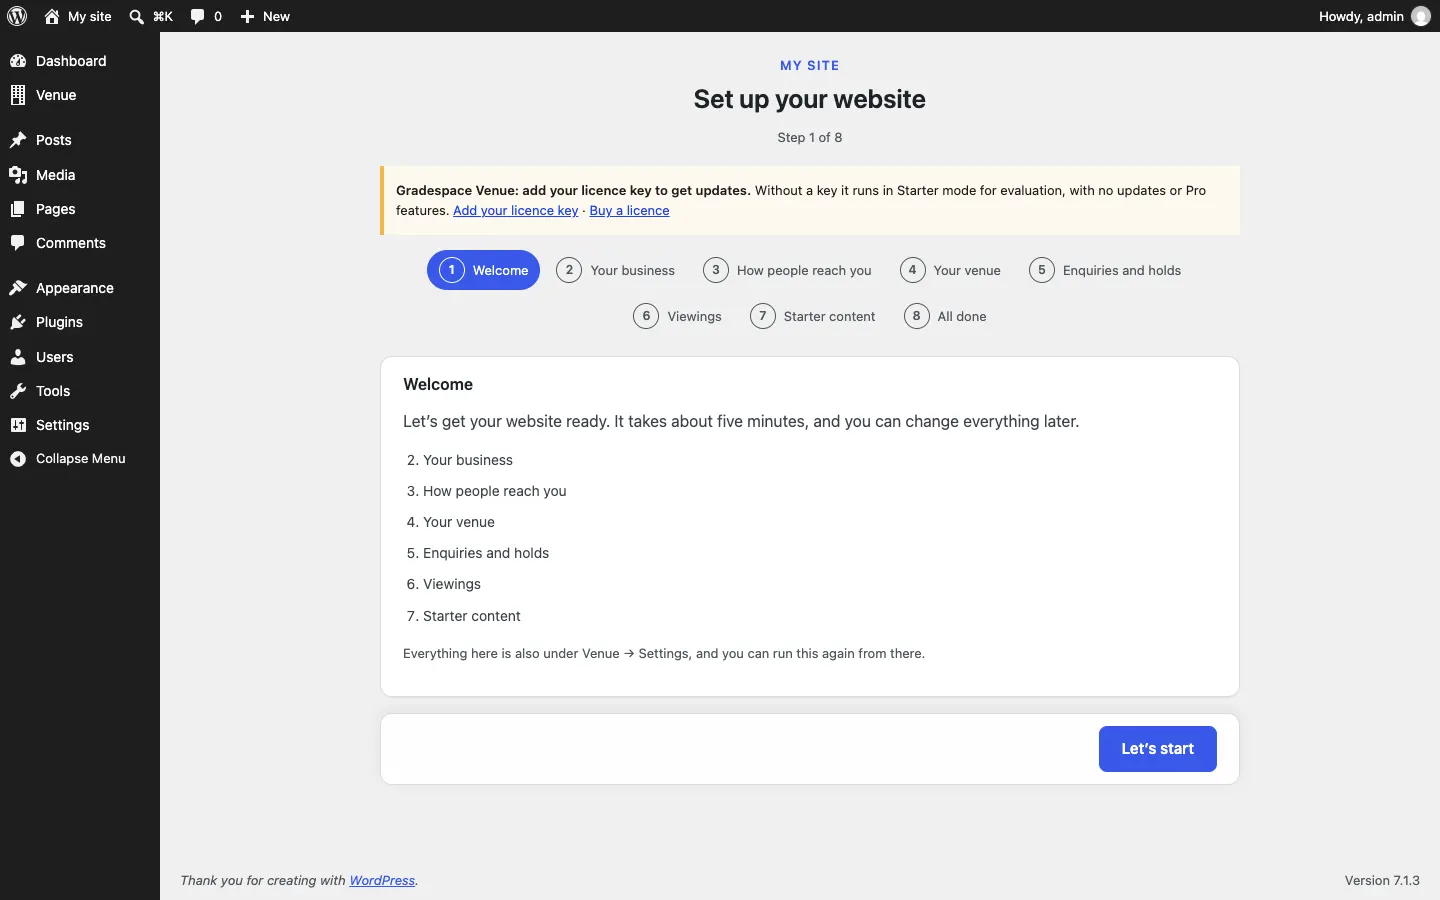Click the Dashboard gauge icon

pos(18,61)
